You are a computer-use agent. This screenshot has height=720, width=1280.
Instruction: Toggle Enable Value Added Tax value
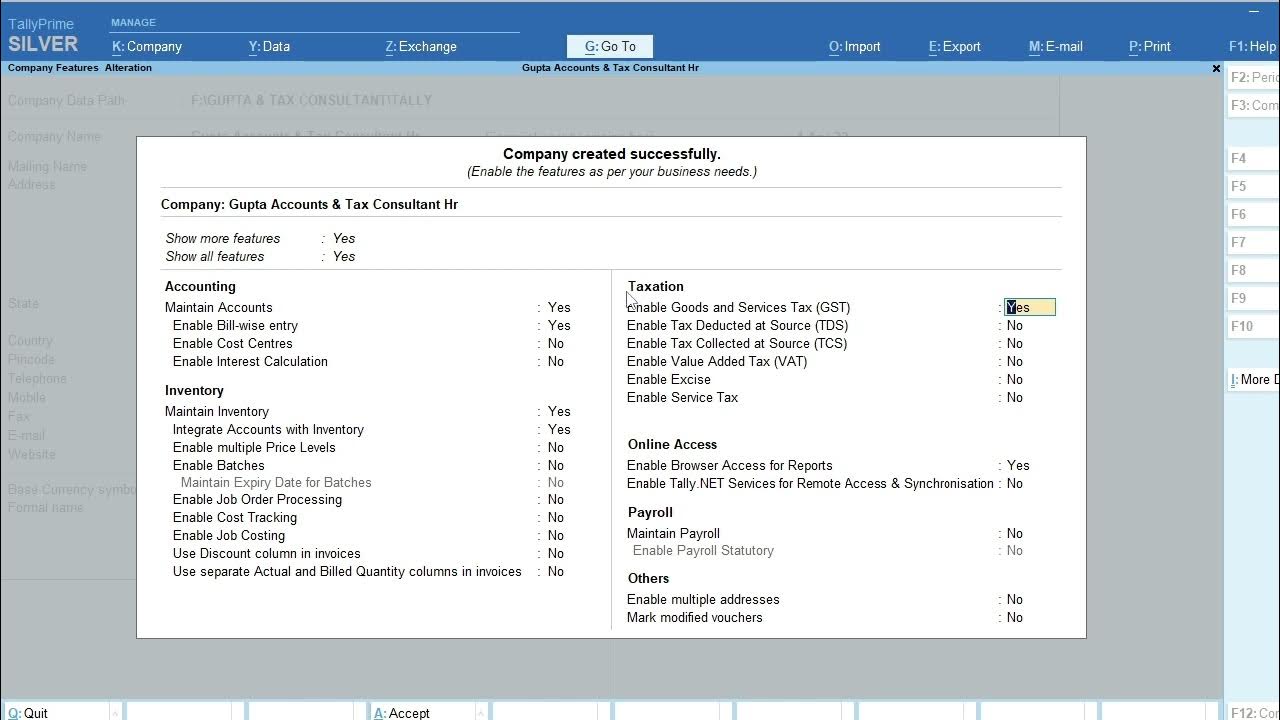click(1015, 362)
